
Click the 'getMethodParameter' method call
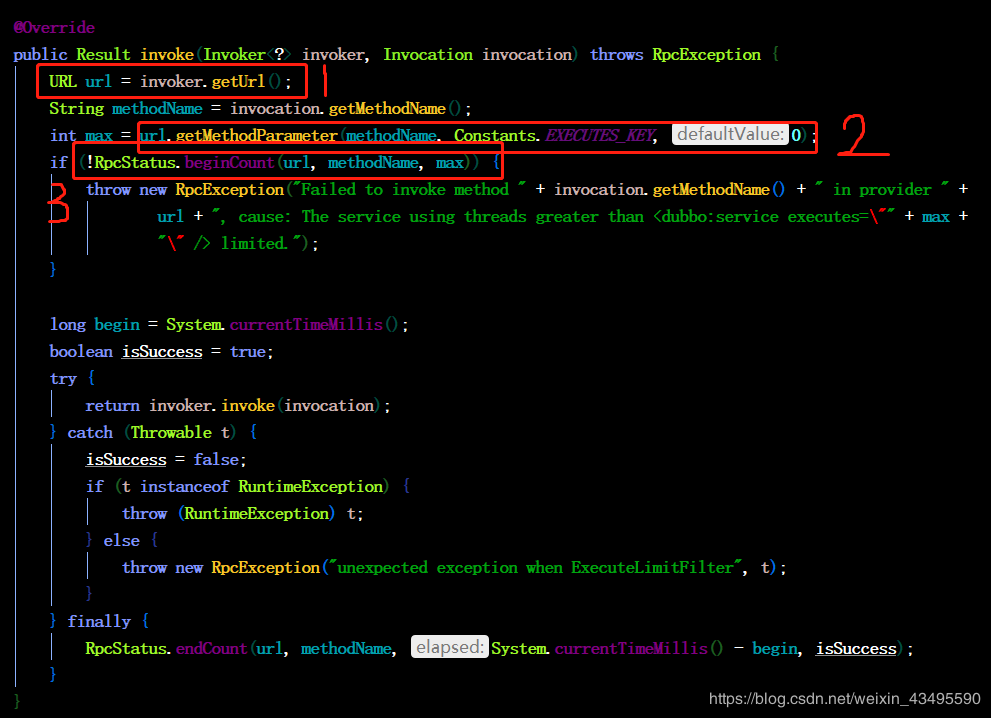(x=257, y=135)
